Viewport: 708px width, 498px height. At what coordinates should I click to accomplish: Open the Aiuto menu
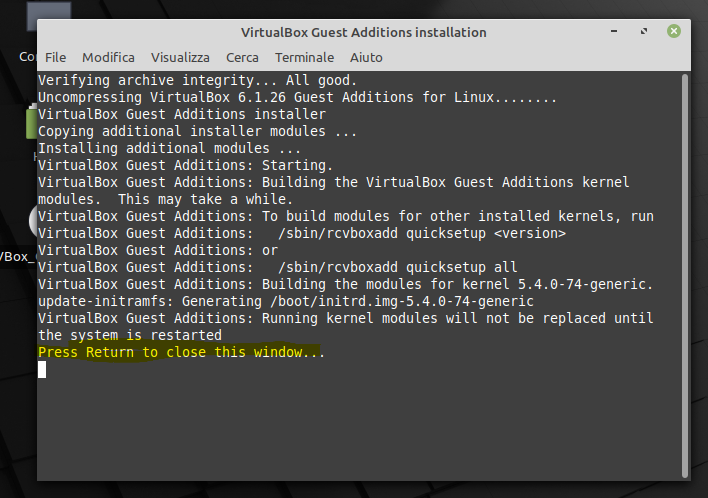(366, 58)
